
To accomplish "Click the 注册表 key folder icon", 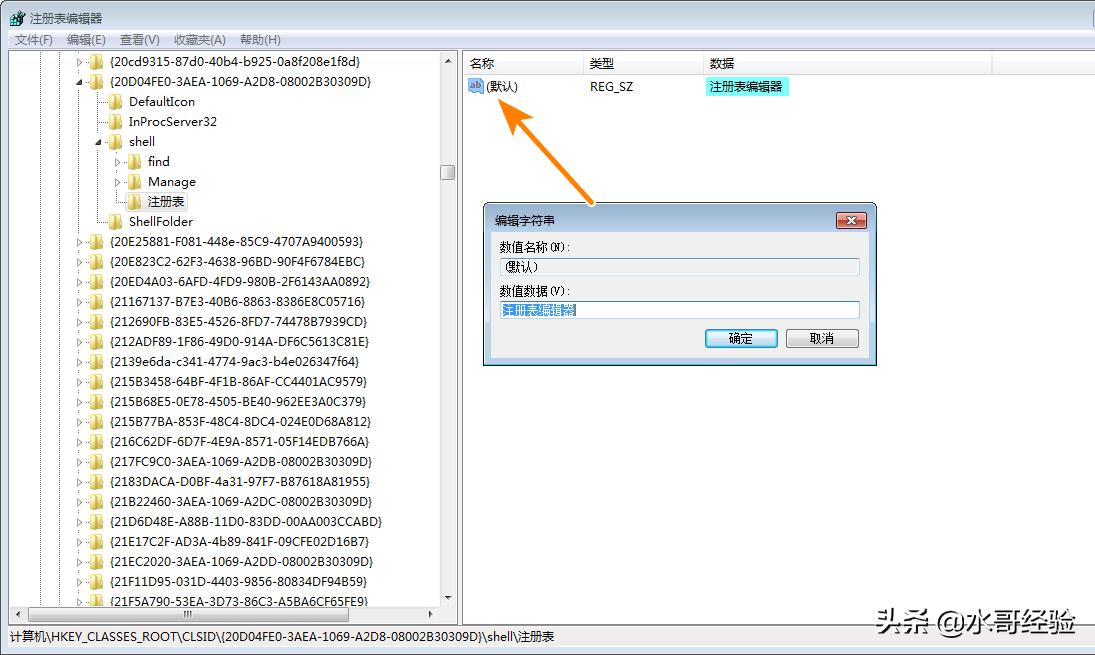I will pos(134,201).
